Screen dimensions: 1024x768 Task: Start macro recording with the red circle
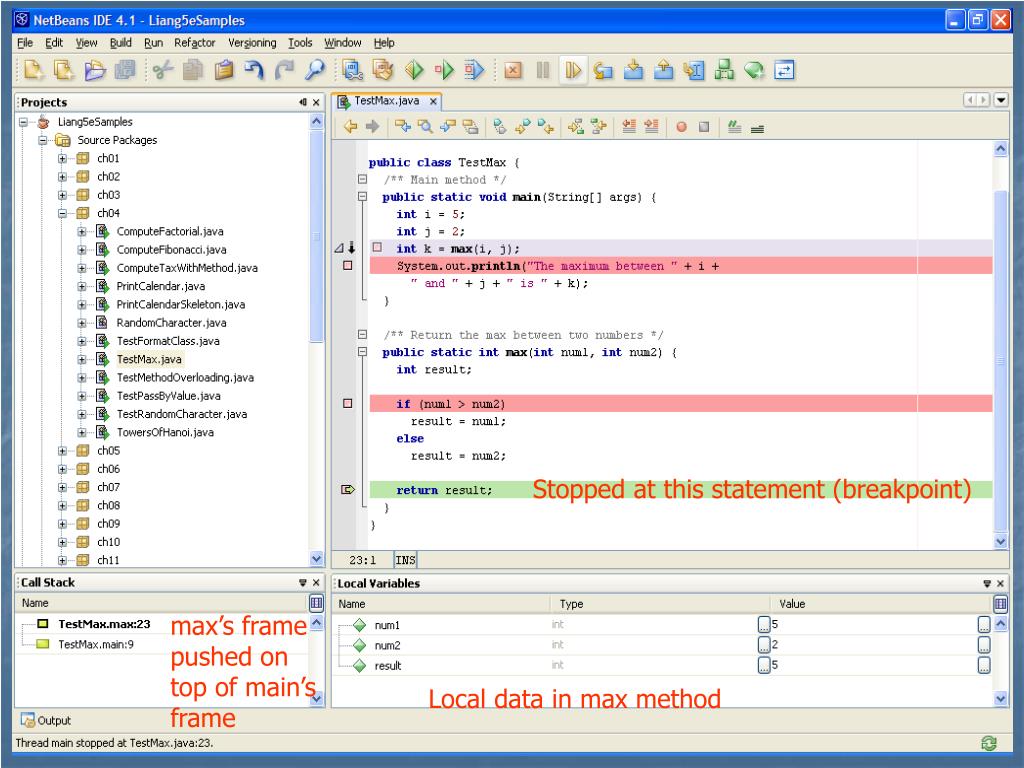(x=682, y=127)
